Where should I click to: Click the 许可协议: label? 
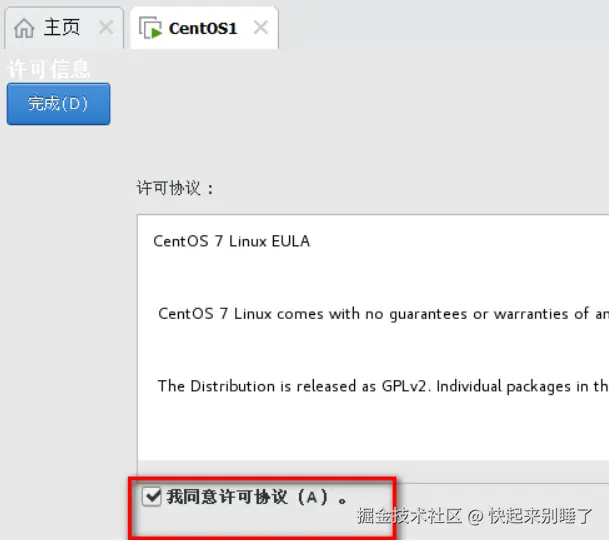[175, 188]
